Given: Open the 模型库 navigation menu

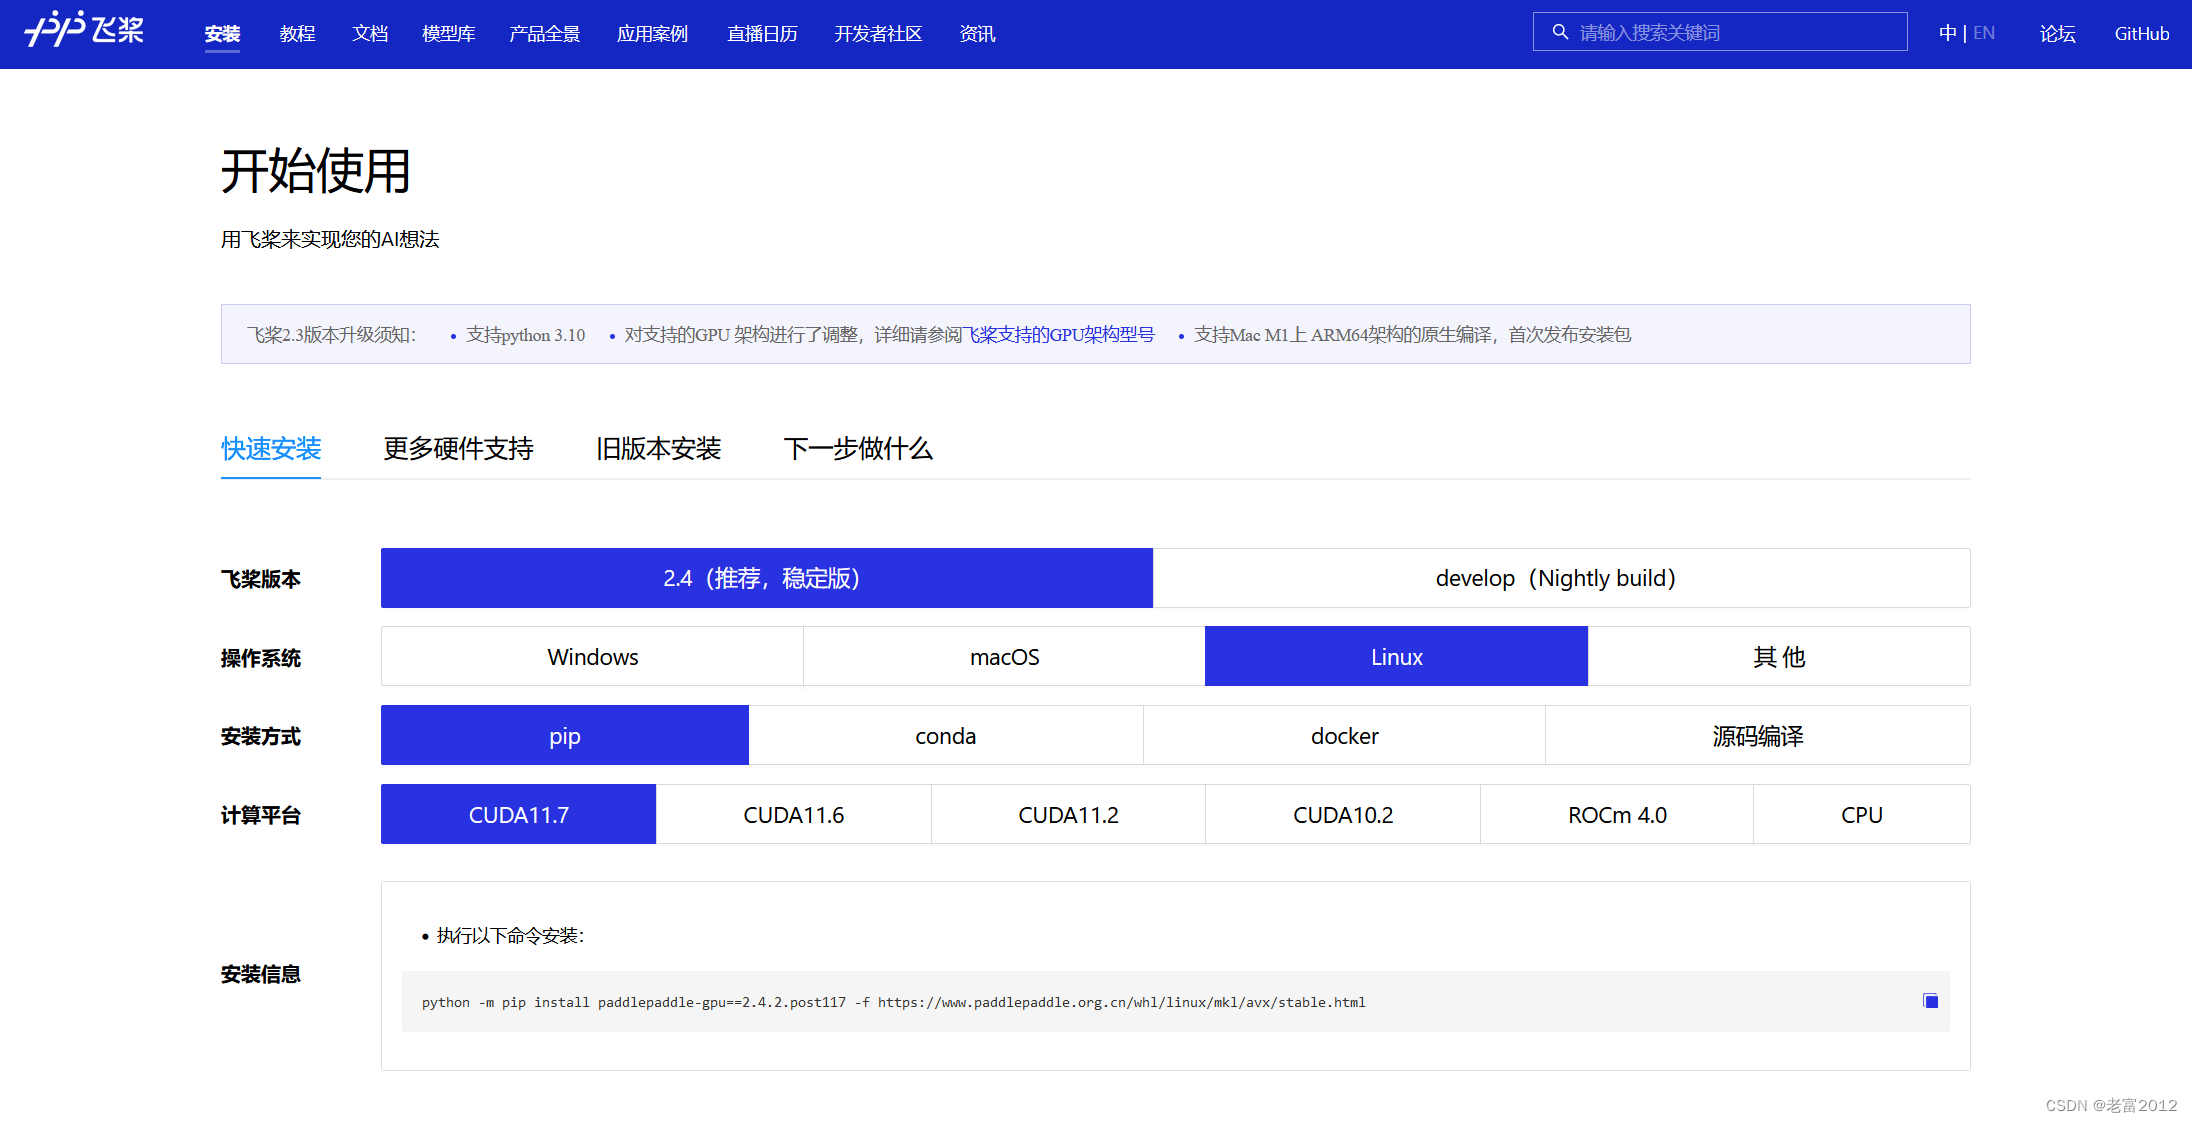Looking at the screenshot, I should tap(448, 34).
